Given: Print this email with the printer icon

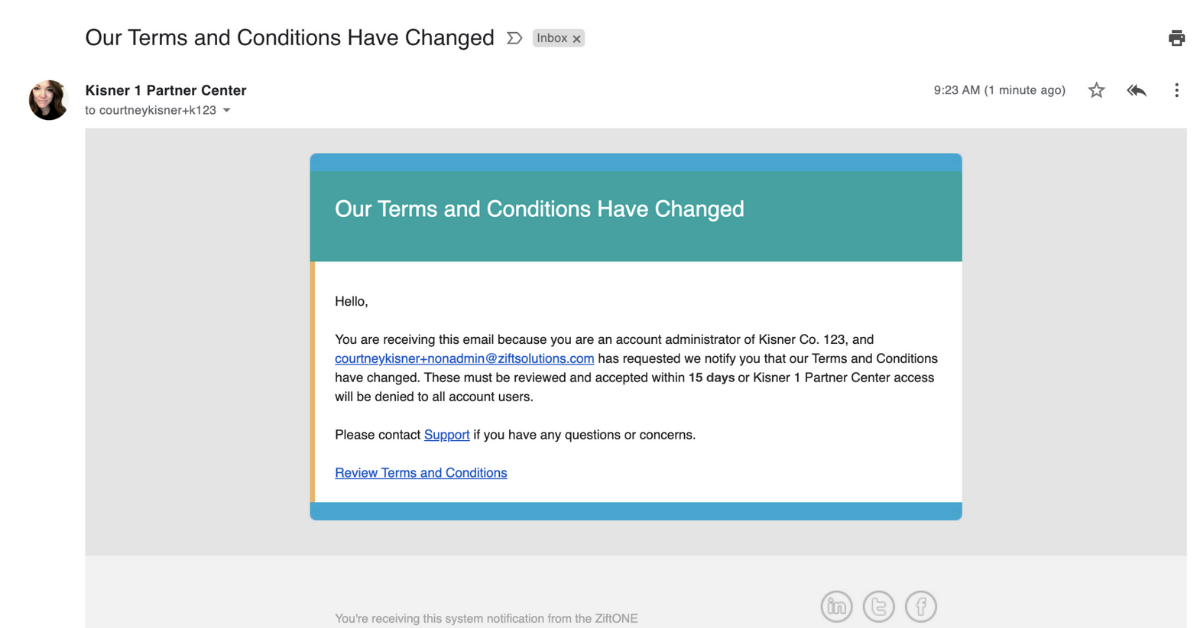Looking at the screenshot, I should (x=1176, y=38).
